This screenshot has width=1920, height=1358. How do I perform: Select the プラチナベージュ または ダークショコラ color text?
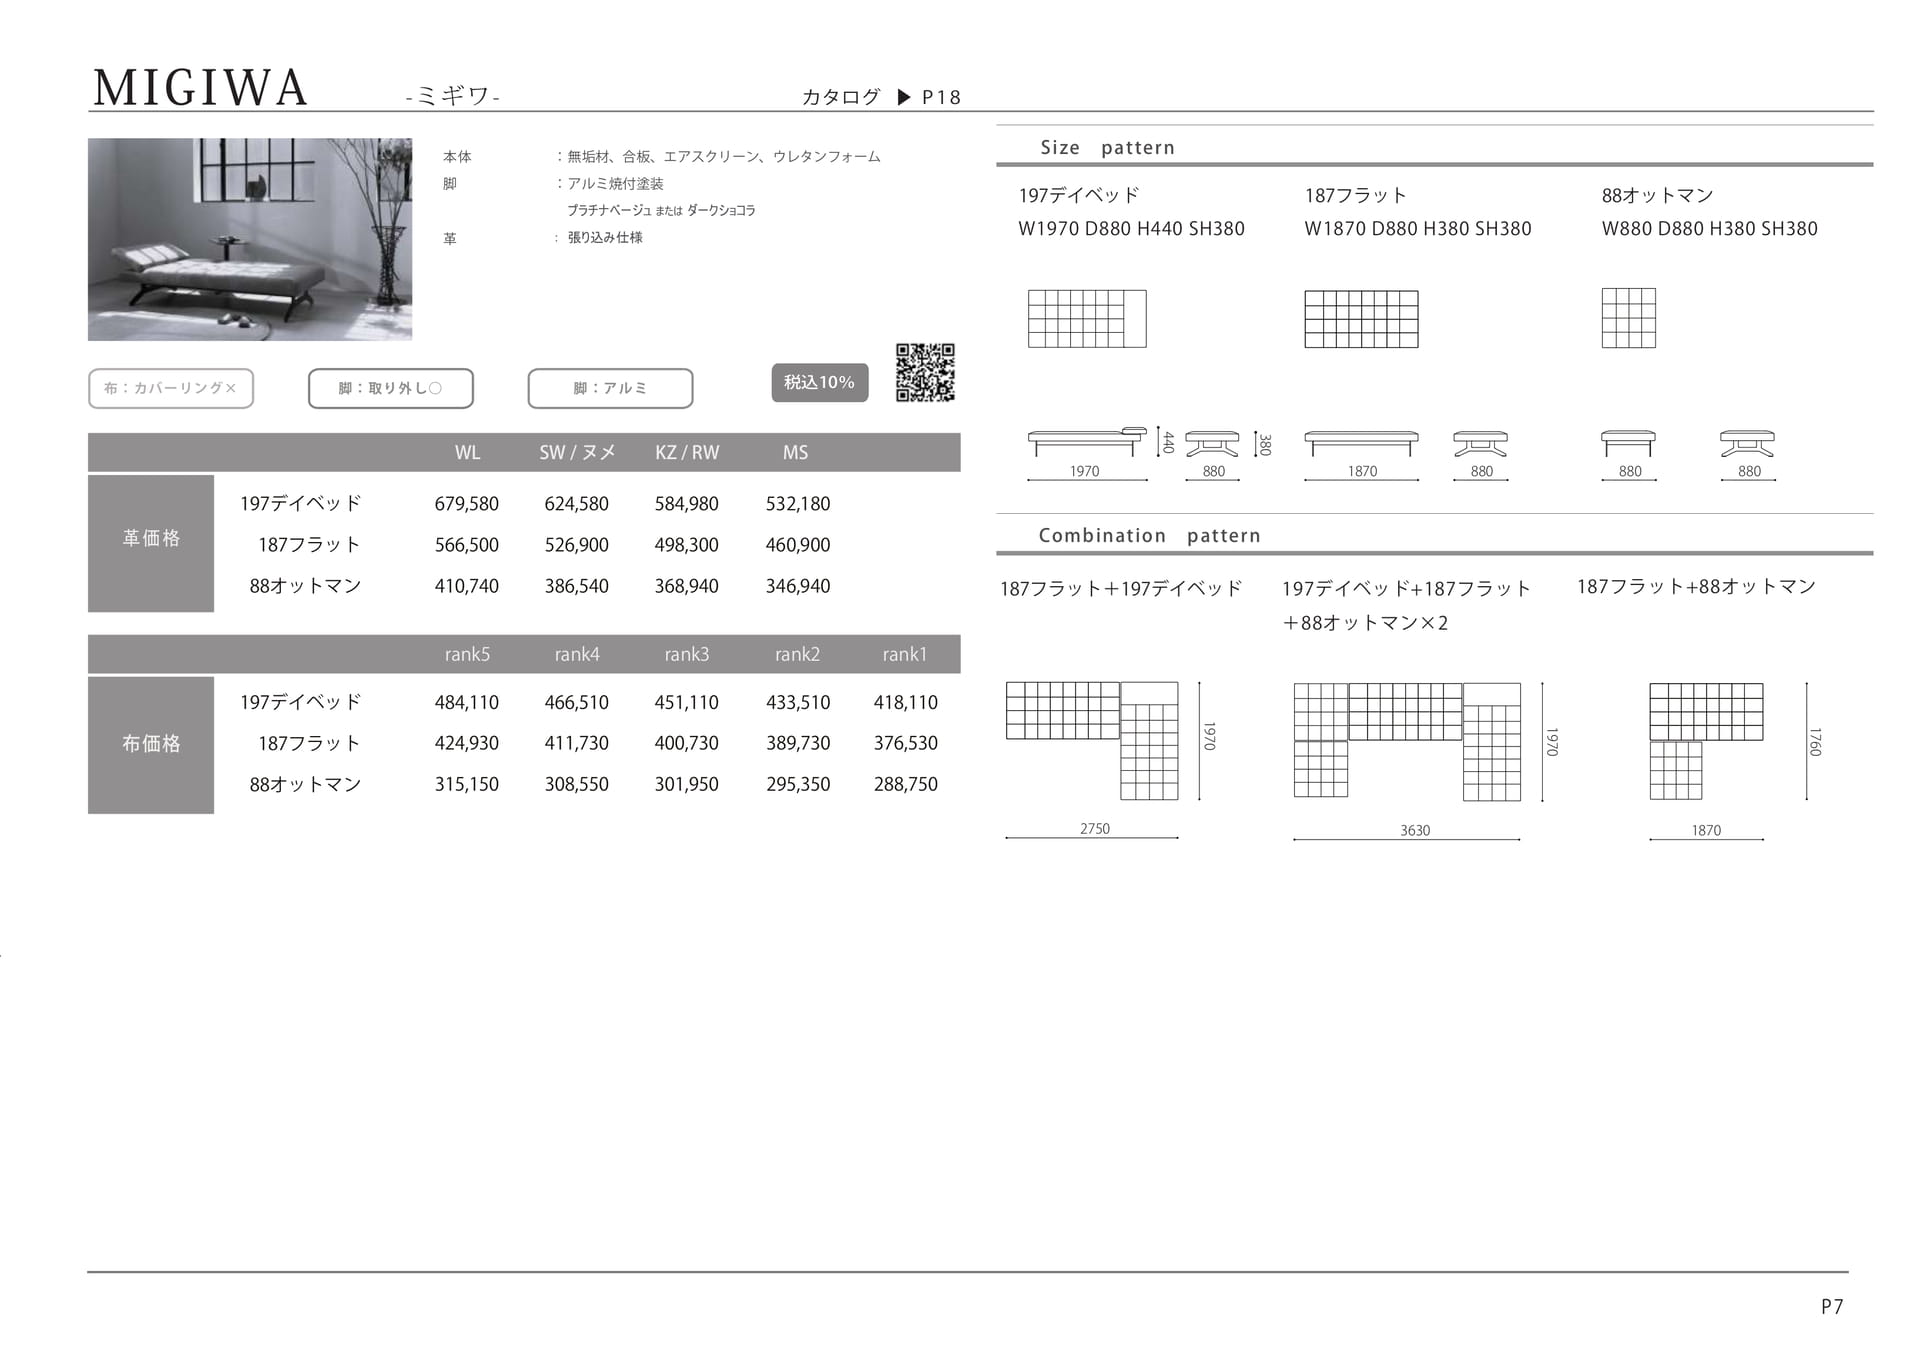click(x=661, y=211)
